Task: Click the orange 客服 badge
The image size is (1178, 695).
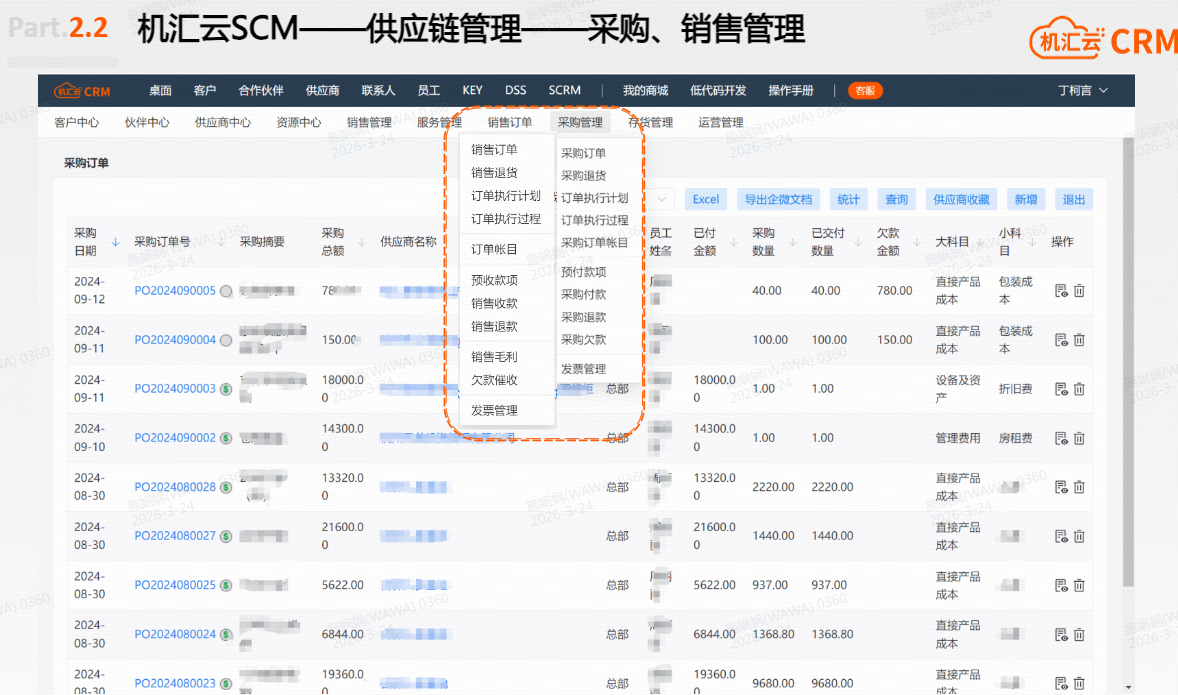Action: click(x=865, y=91)
